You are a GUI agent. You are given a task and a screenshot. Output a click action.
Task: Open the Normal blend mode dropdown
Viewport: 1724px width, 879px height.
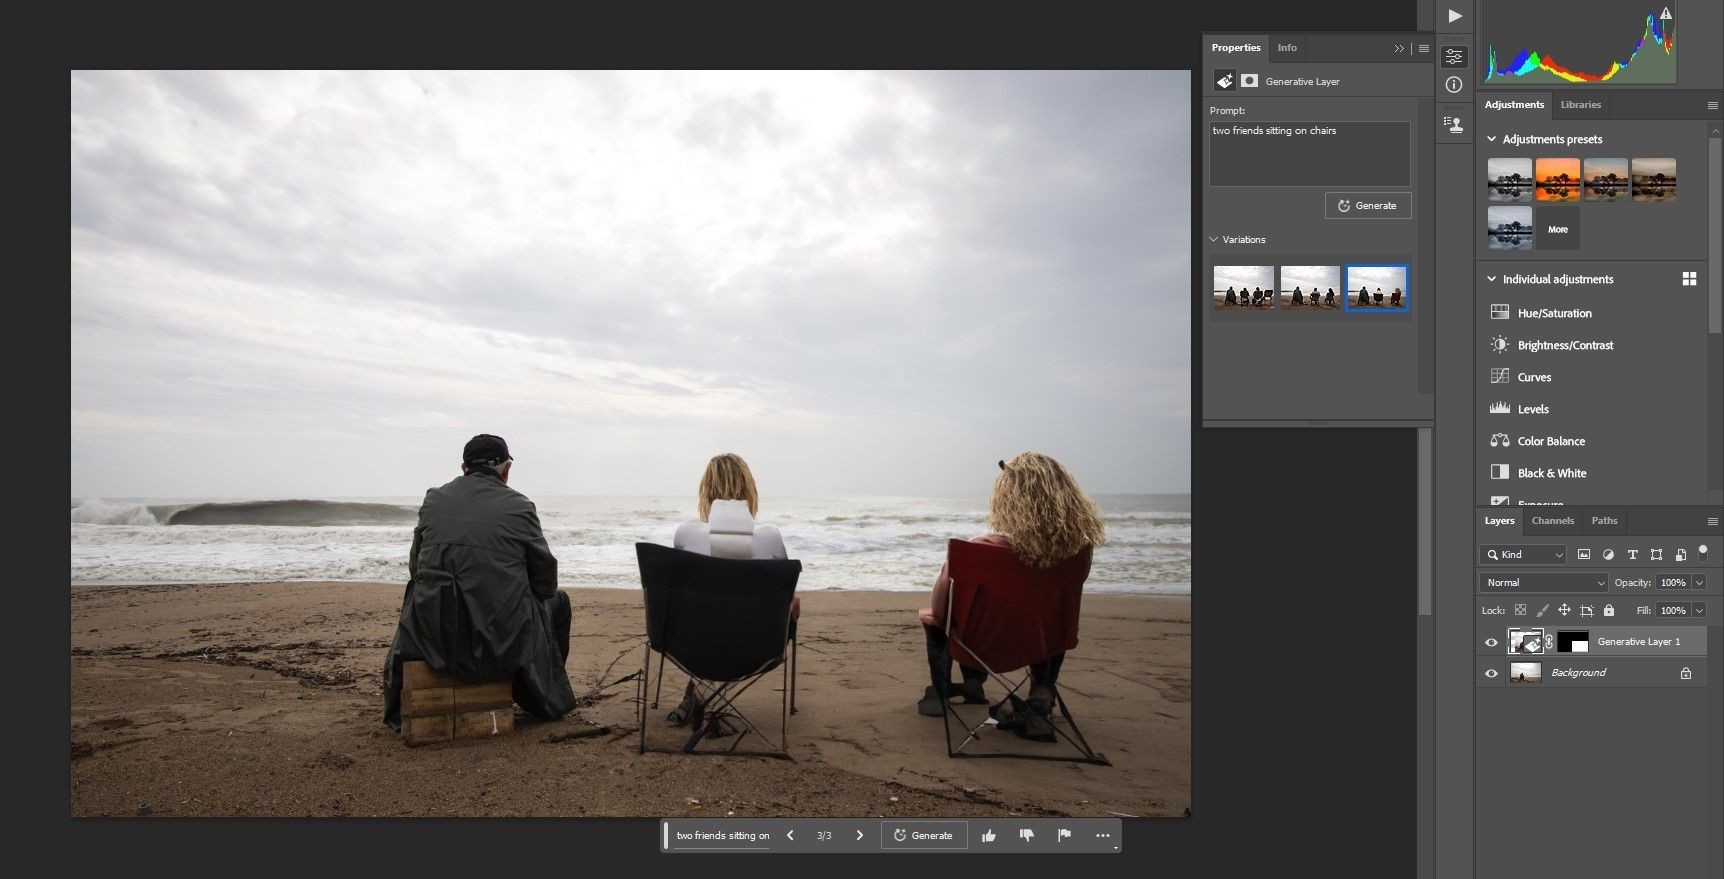(x=1543, y=582)
